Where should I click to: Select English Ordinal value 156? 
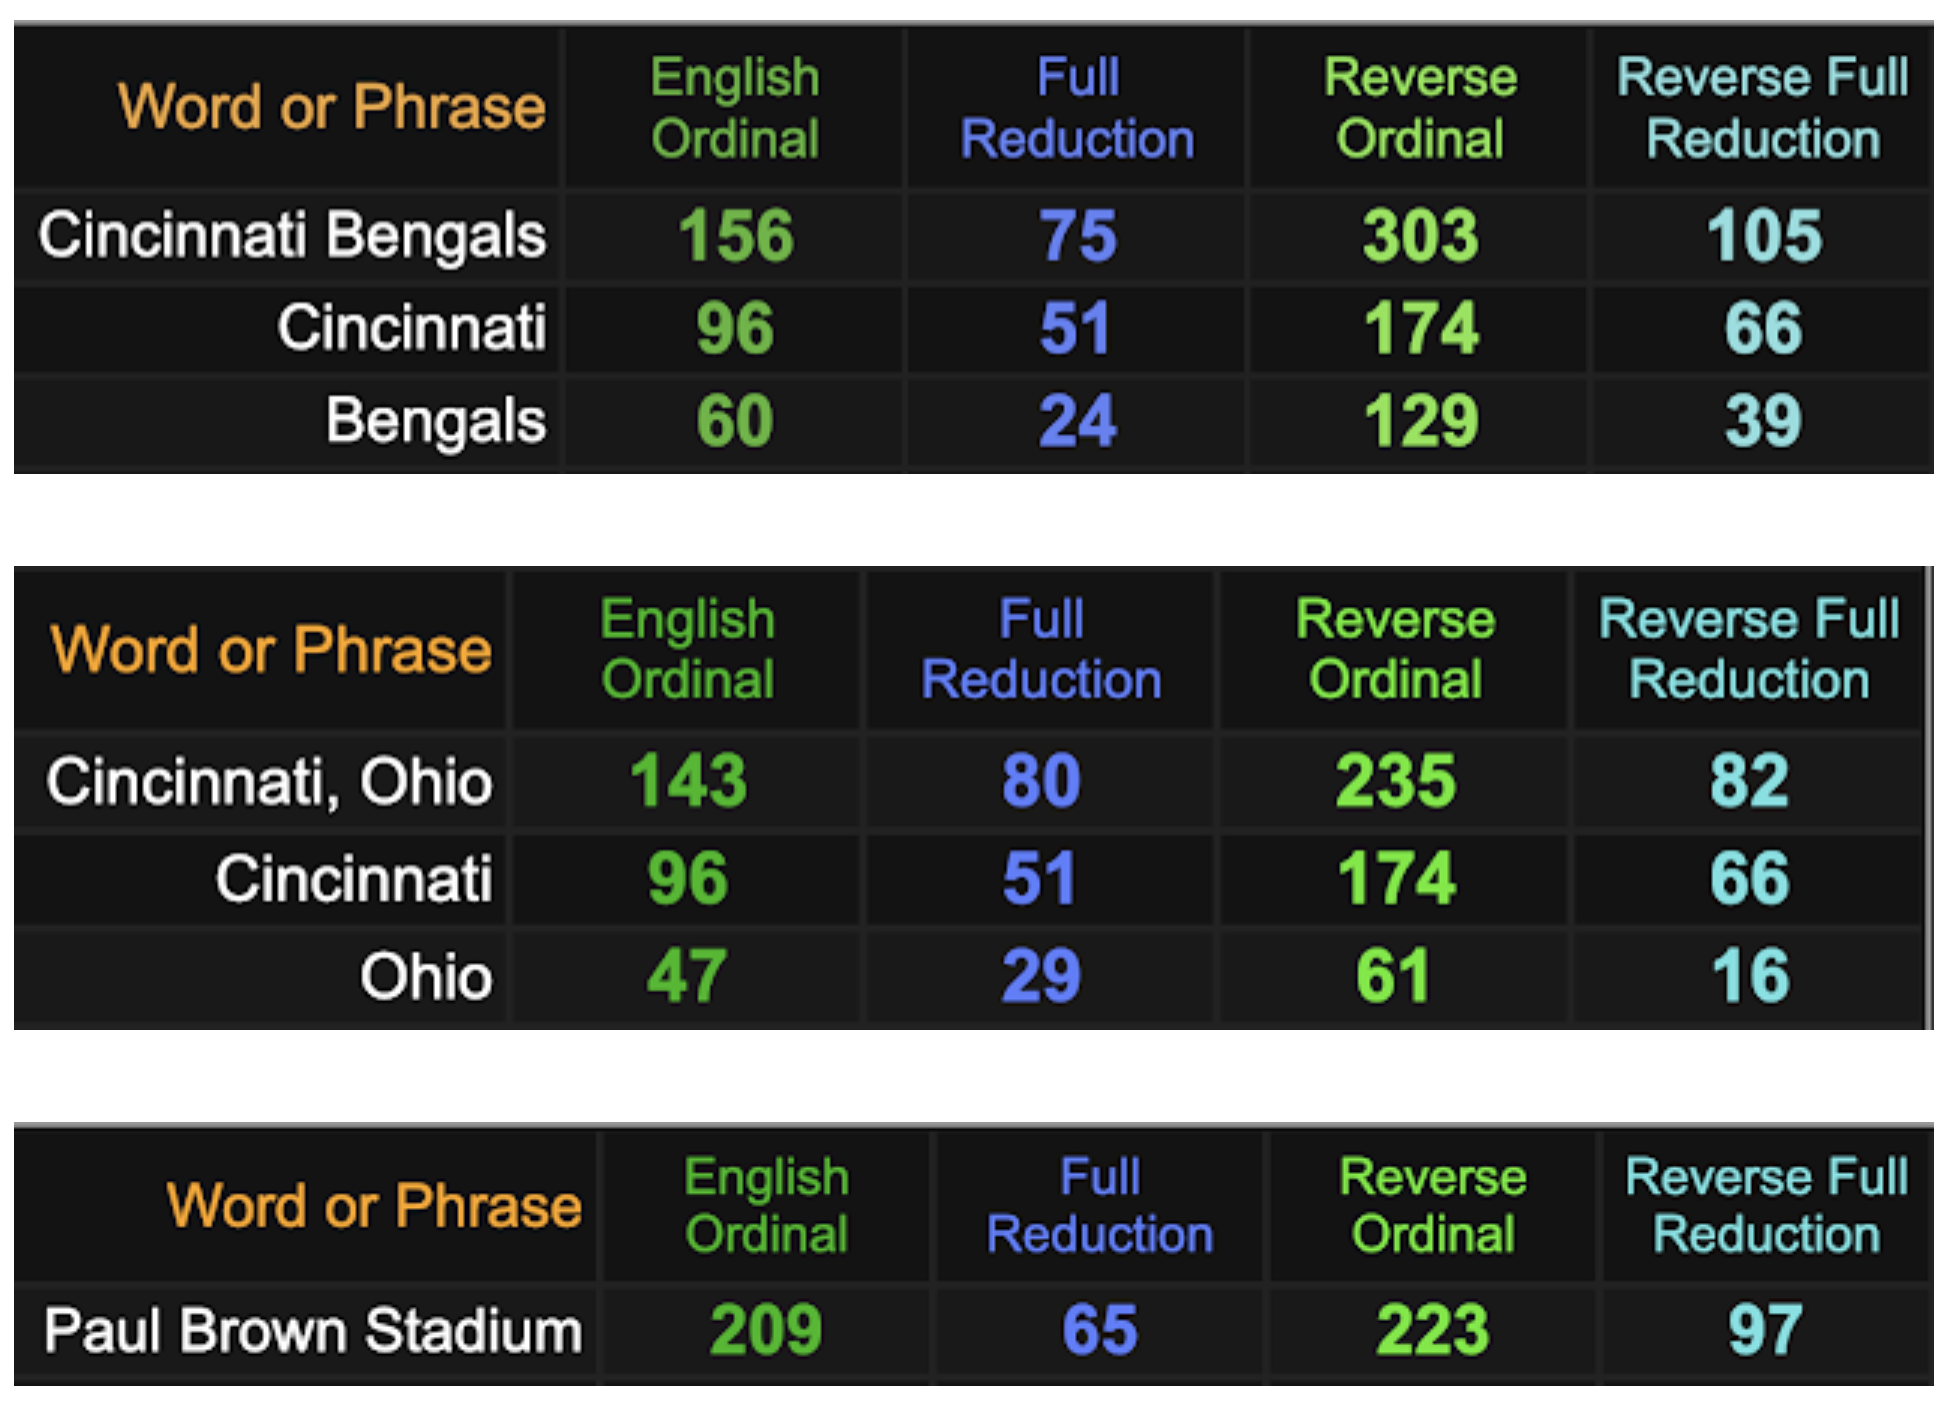[736, 236]
